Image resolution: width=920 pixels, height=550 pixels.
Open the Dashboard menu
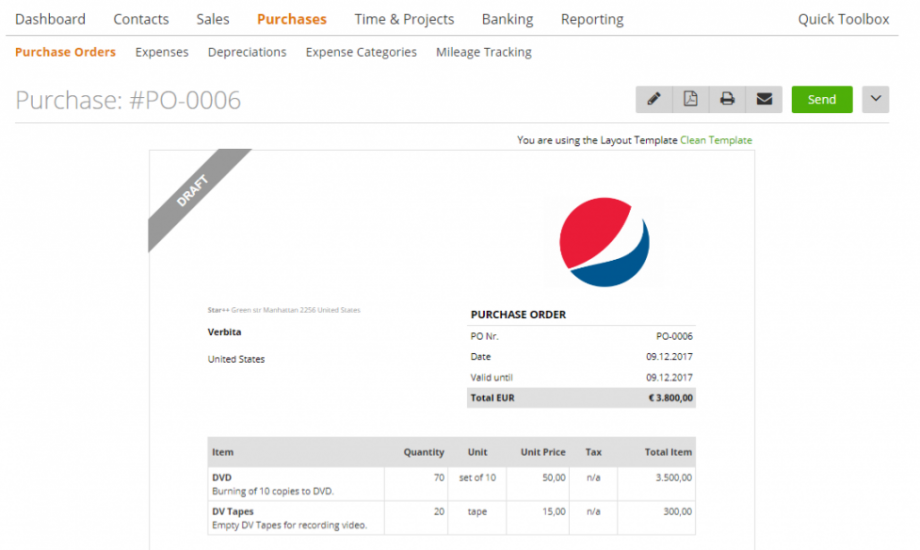[x=50, y=19]
